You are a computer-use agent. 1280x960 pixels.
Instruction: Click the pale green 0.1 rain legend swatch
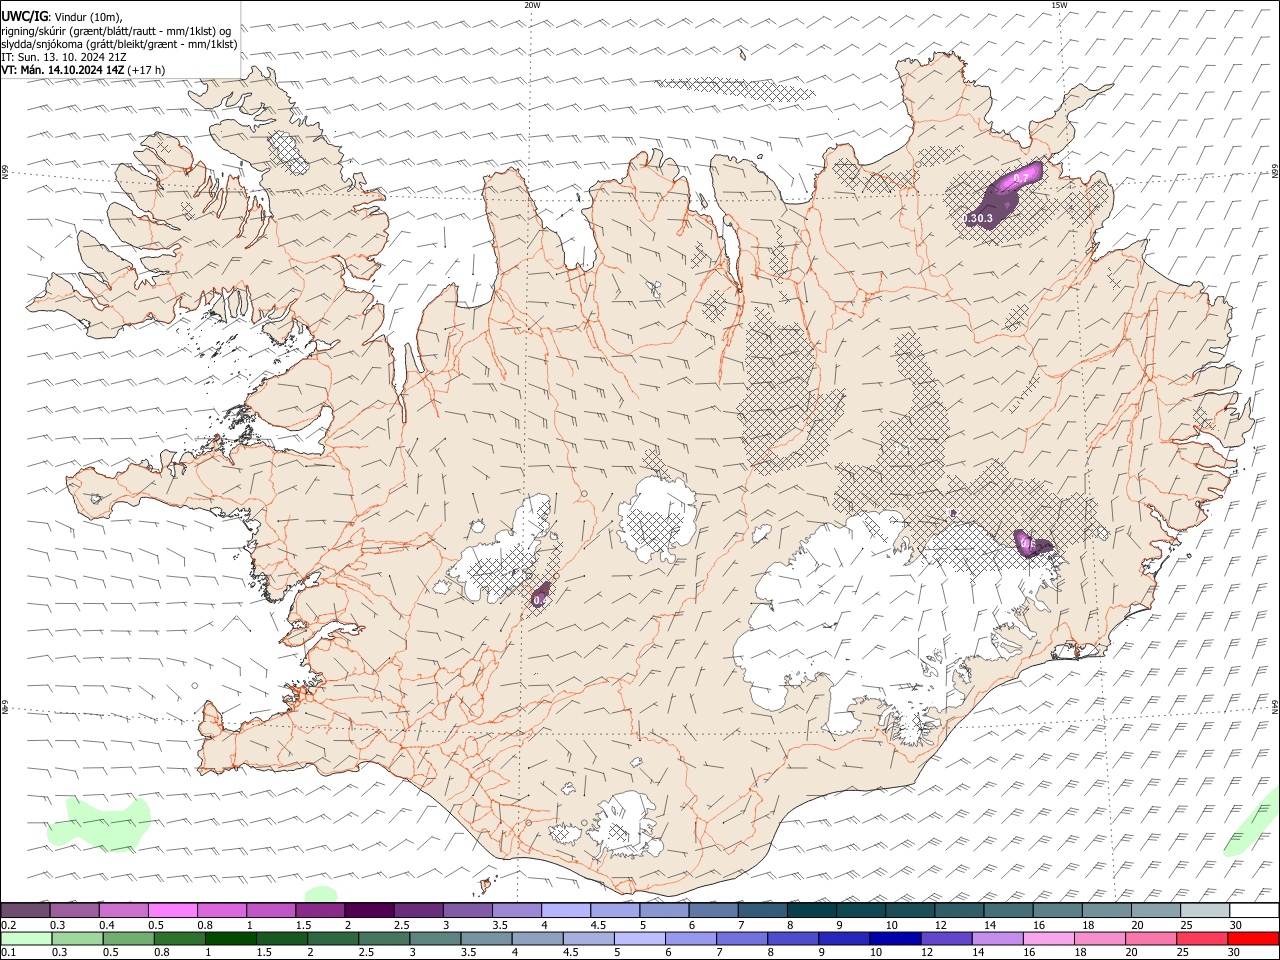(x=25, y=938)
